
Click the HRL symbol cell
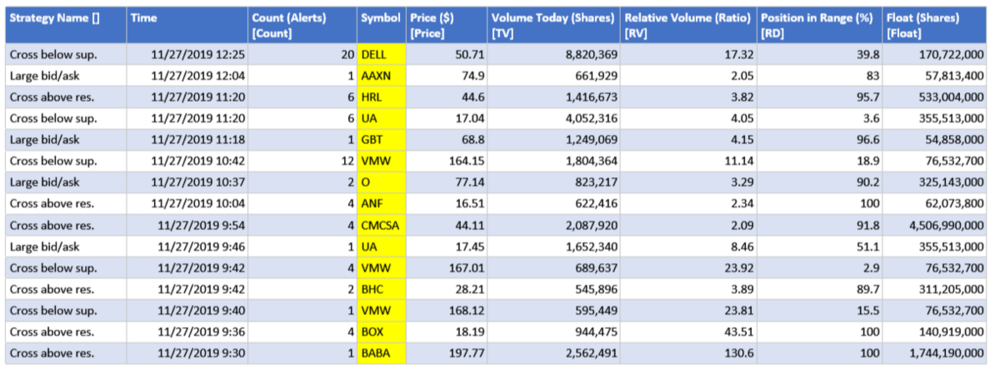pyautogui.click(x=381, y=97)
